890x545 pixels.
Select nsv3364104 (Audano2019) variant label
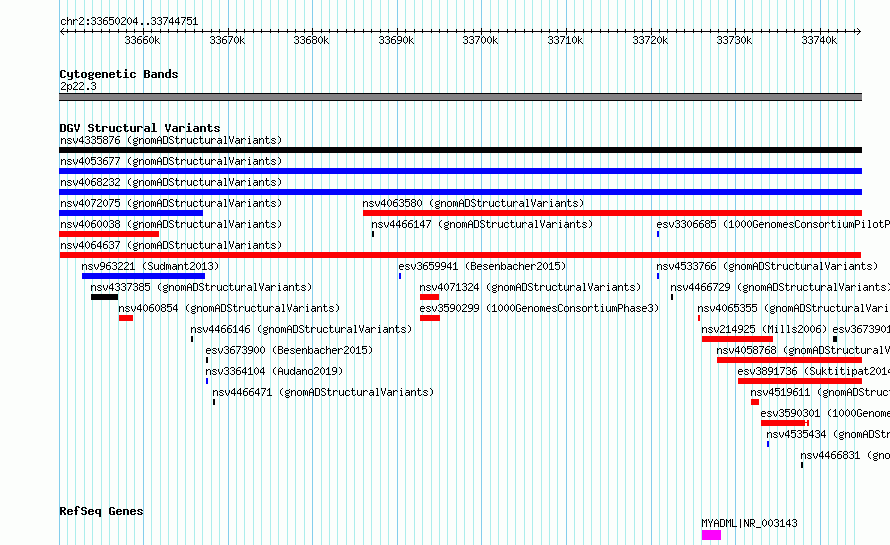click(274, 371)
